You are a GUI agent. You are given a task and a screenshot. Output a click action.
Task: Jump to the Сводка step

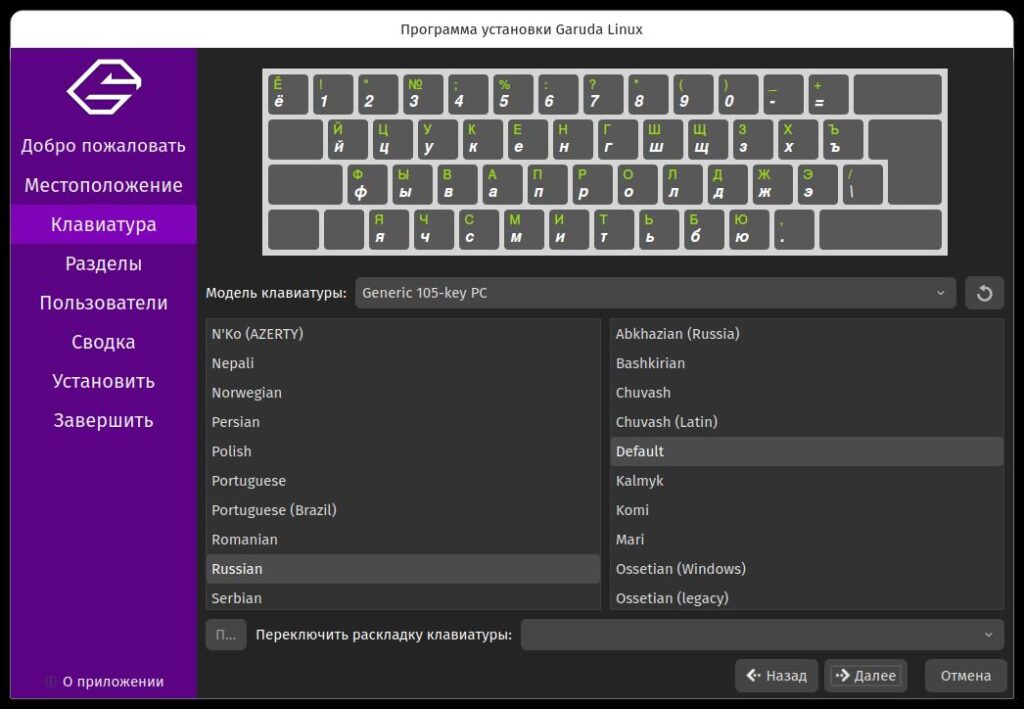tap(103, 342)
